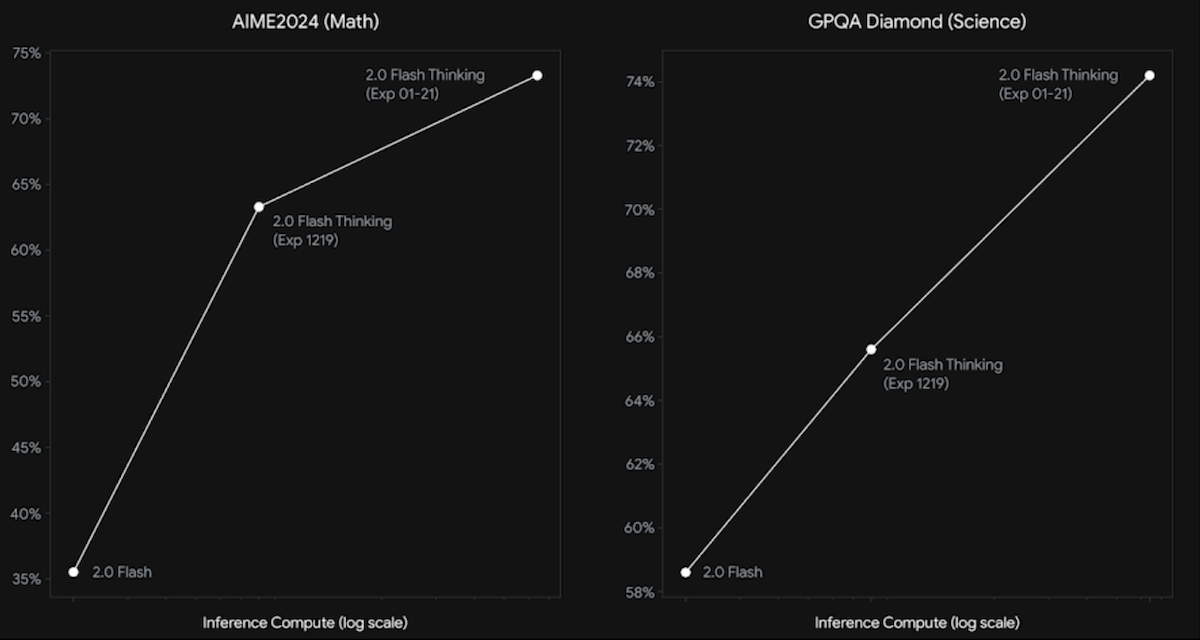The image size is (1200, 640).
Task: Click the 2.0 Flash data point on the GPQA Diamond chart
Action: point(686,572)
